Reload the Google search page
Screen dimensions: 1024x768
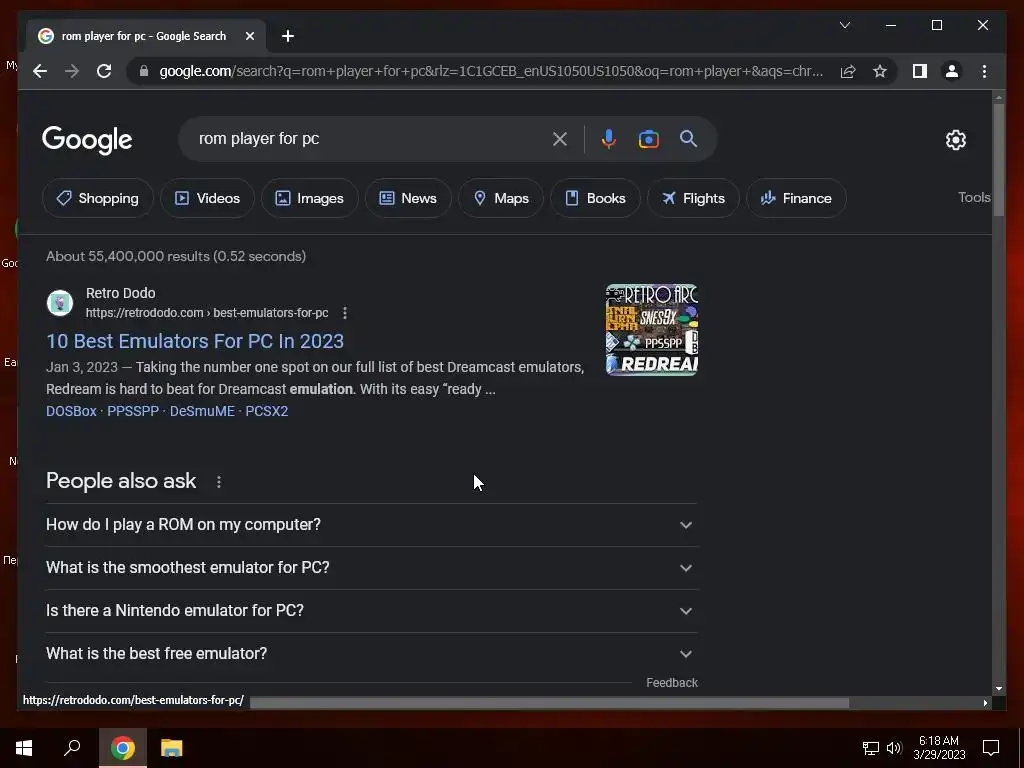[104, 71]
